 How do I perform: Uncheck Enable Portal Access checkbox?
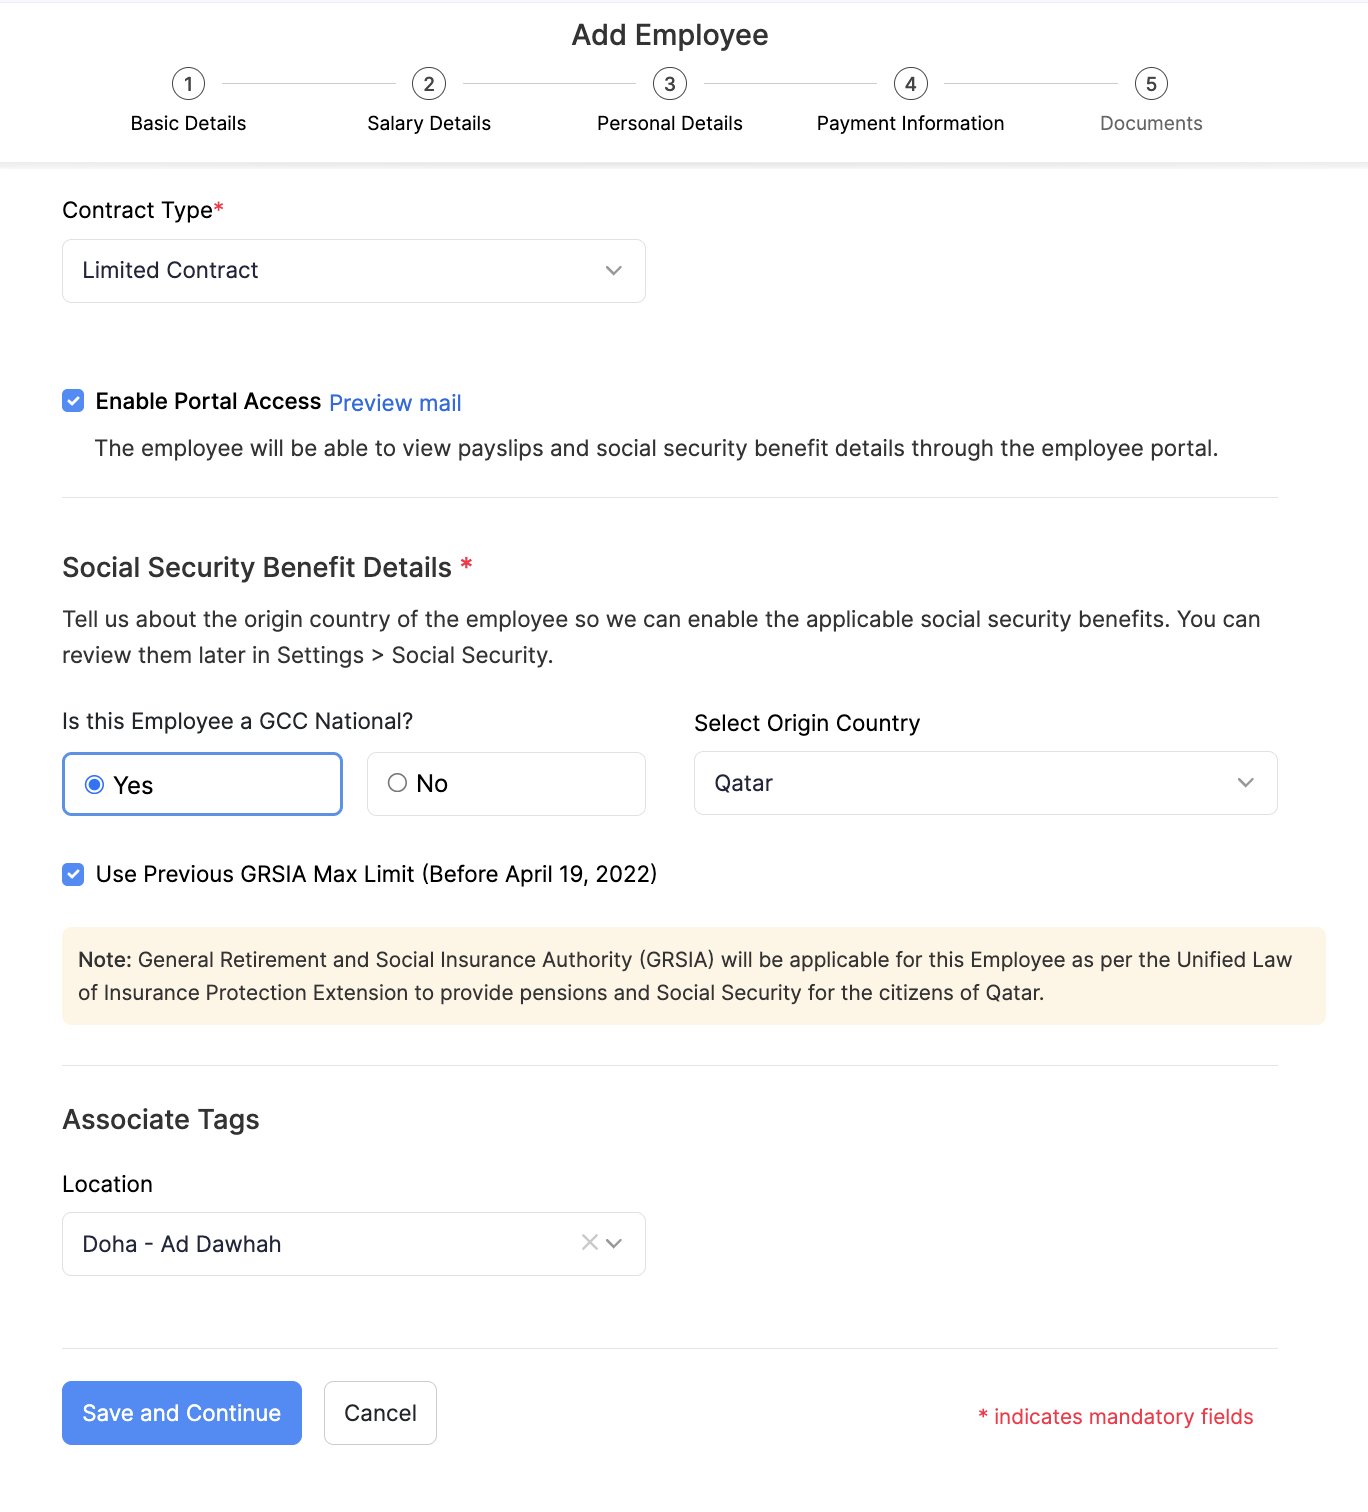[73, 401]
